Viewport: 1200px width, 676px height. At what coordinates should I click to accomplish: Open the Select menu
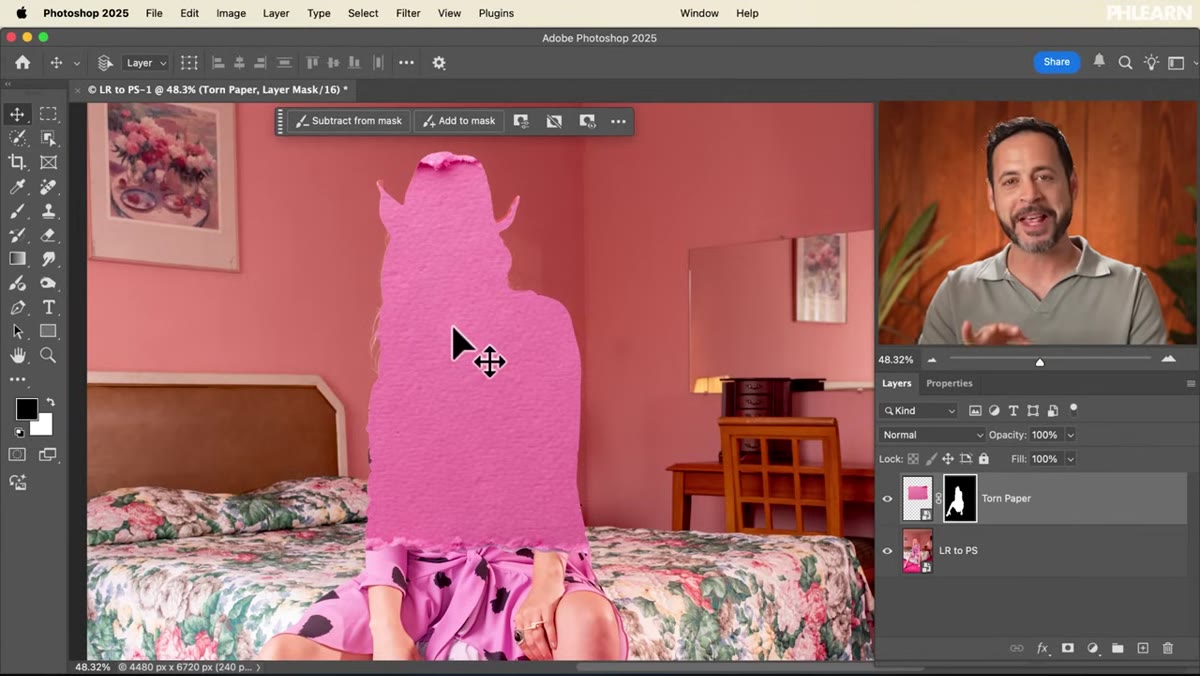pos(363,13)
